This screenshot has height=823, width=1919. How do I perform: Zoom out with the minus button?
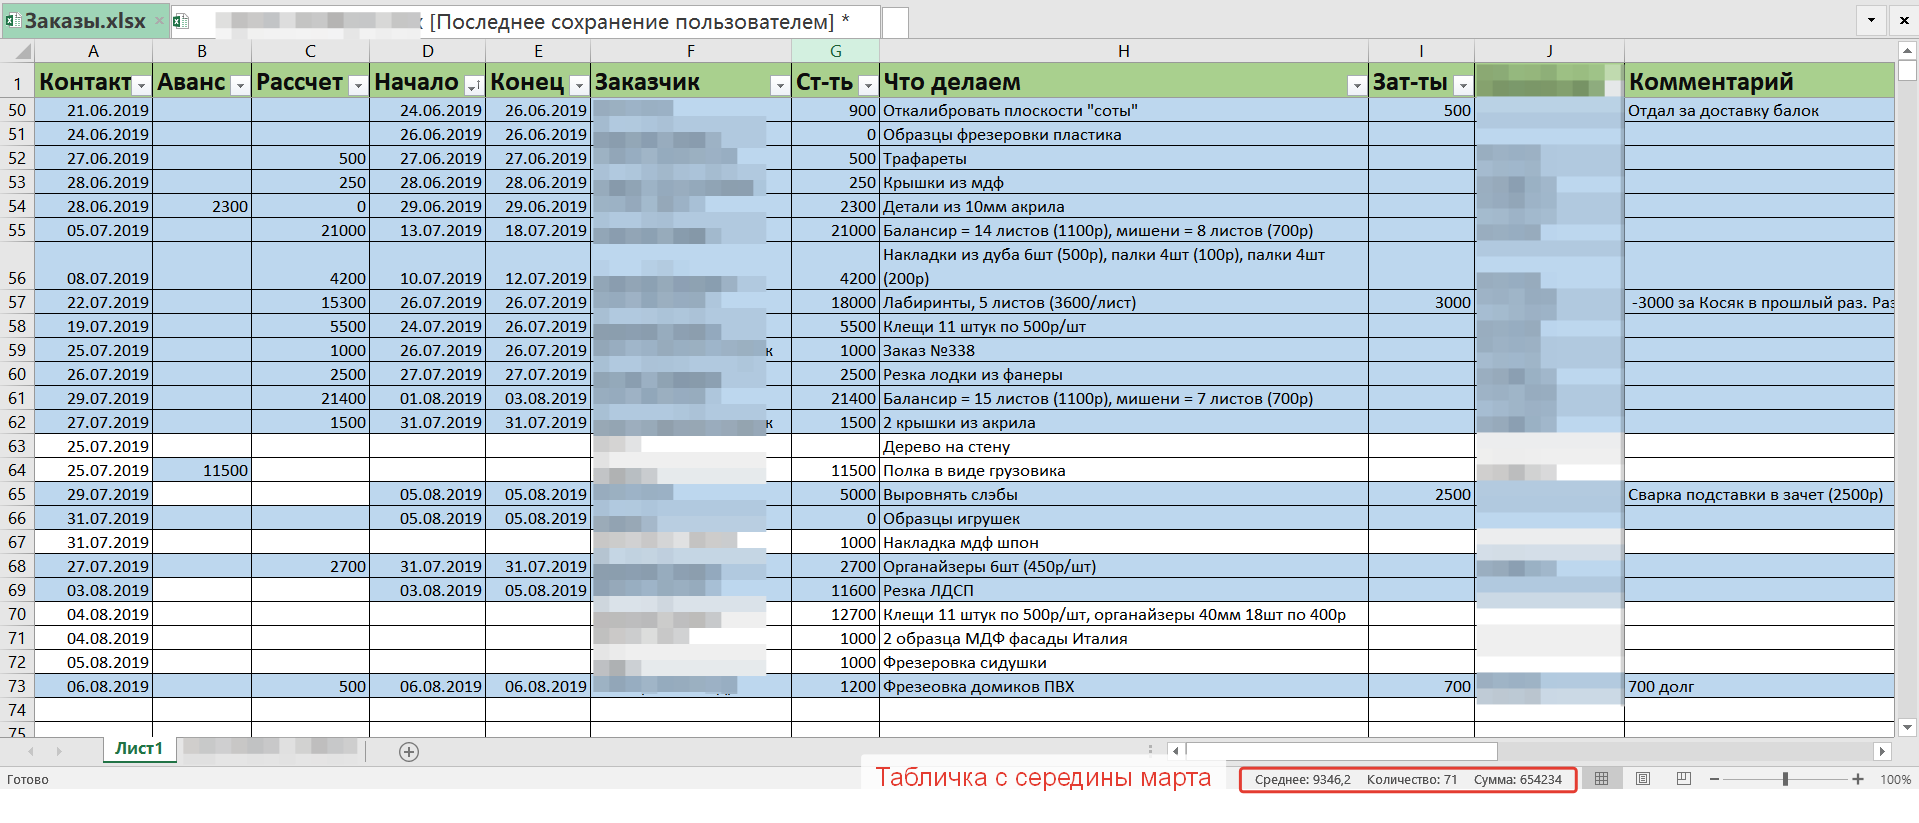tap(1714, 779)
